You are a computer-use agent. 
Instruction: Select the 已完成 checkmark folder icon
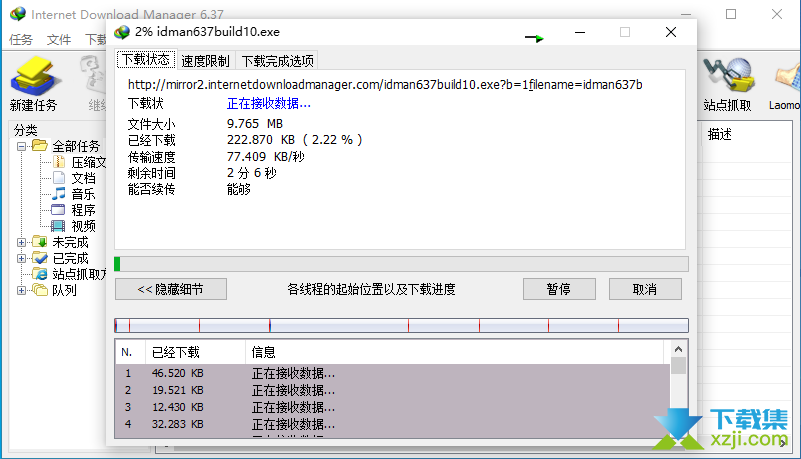click(40, 258)
